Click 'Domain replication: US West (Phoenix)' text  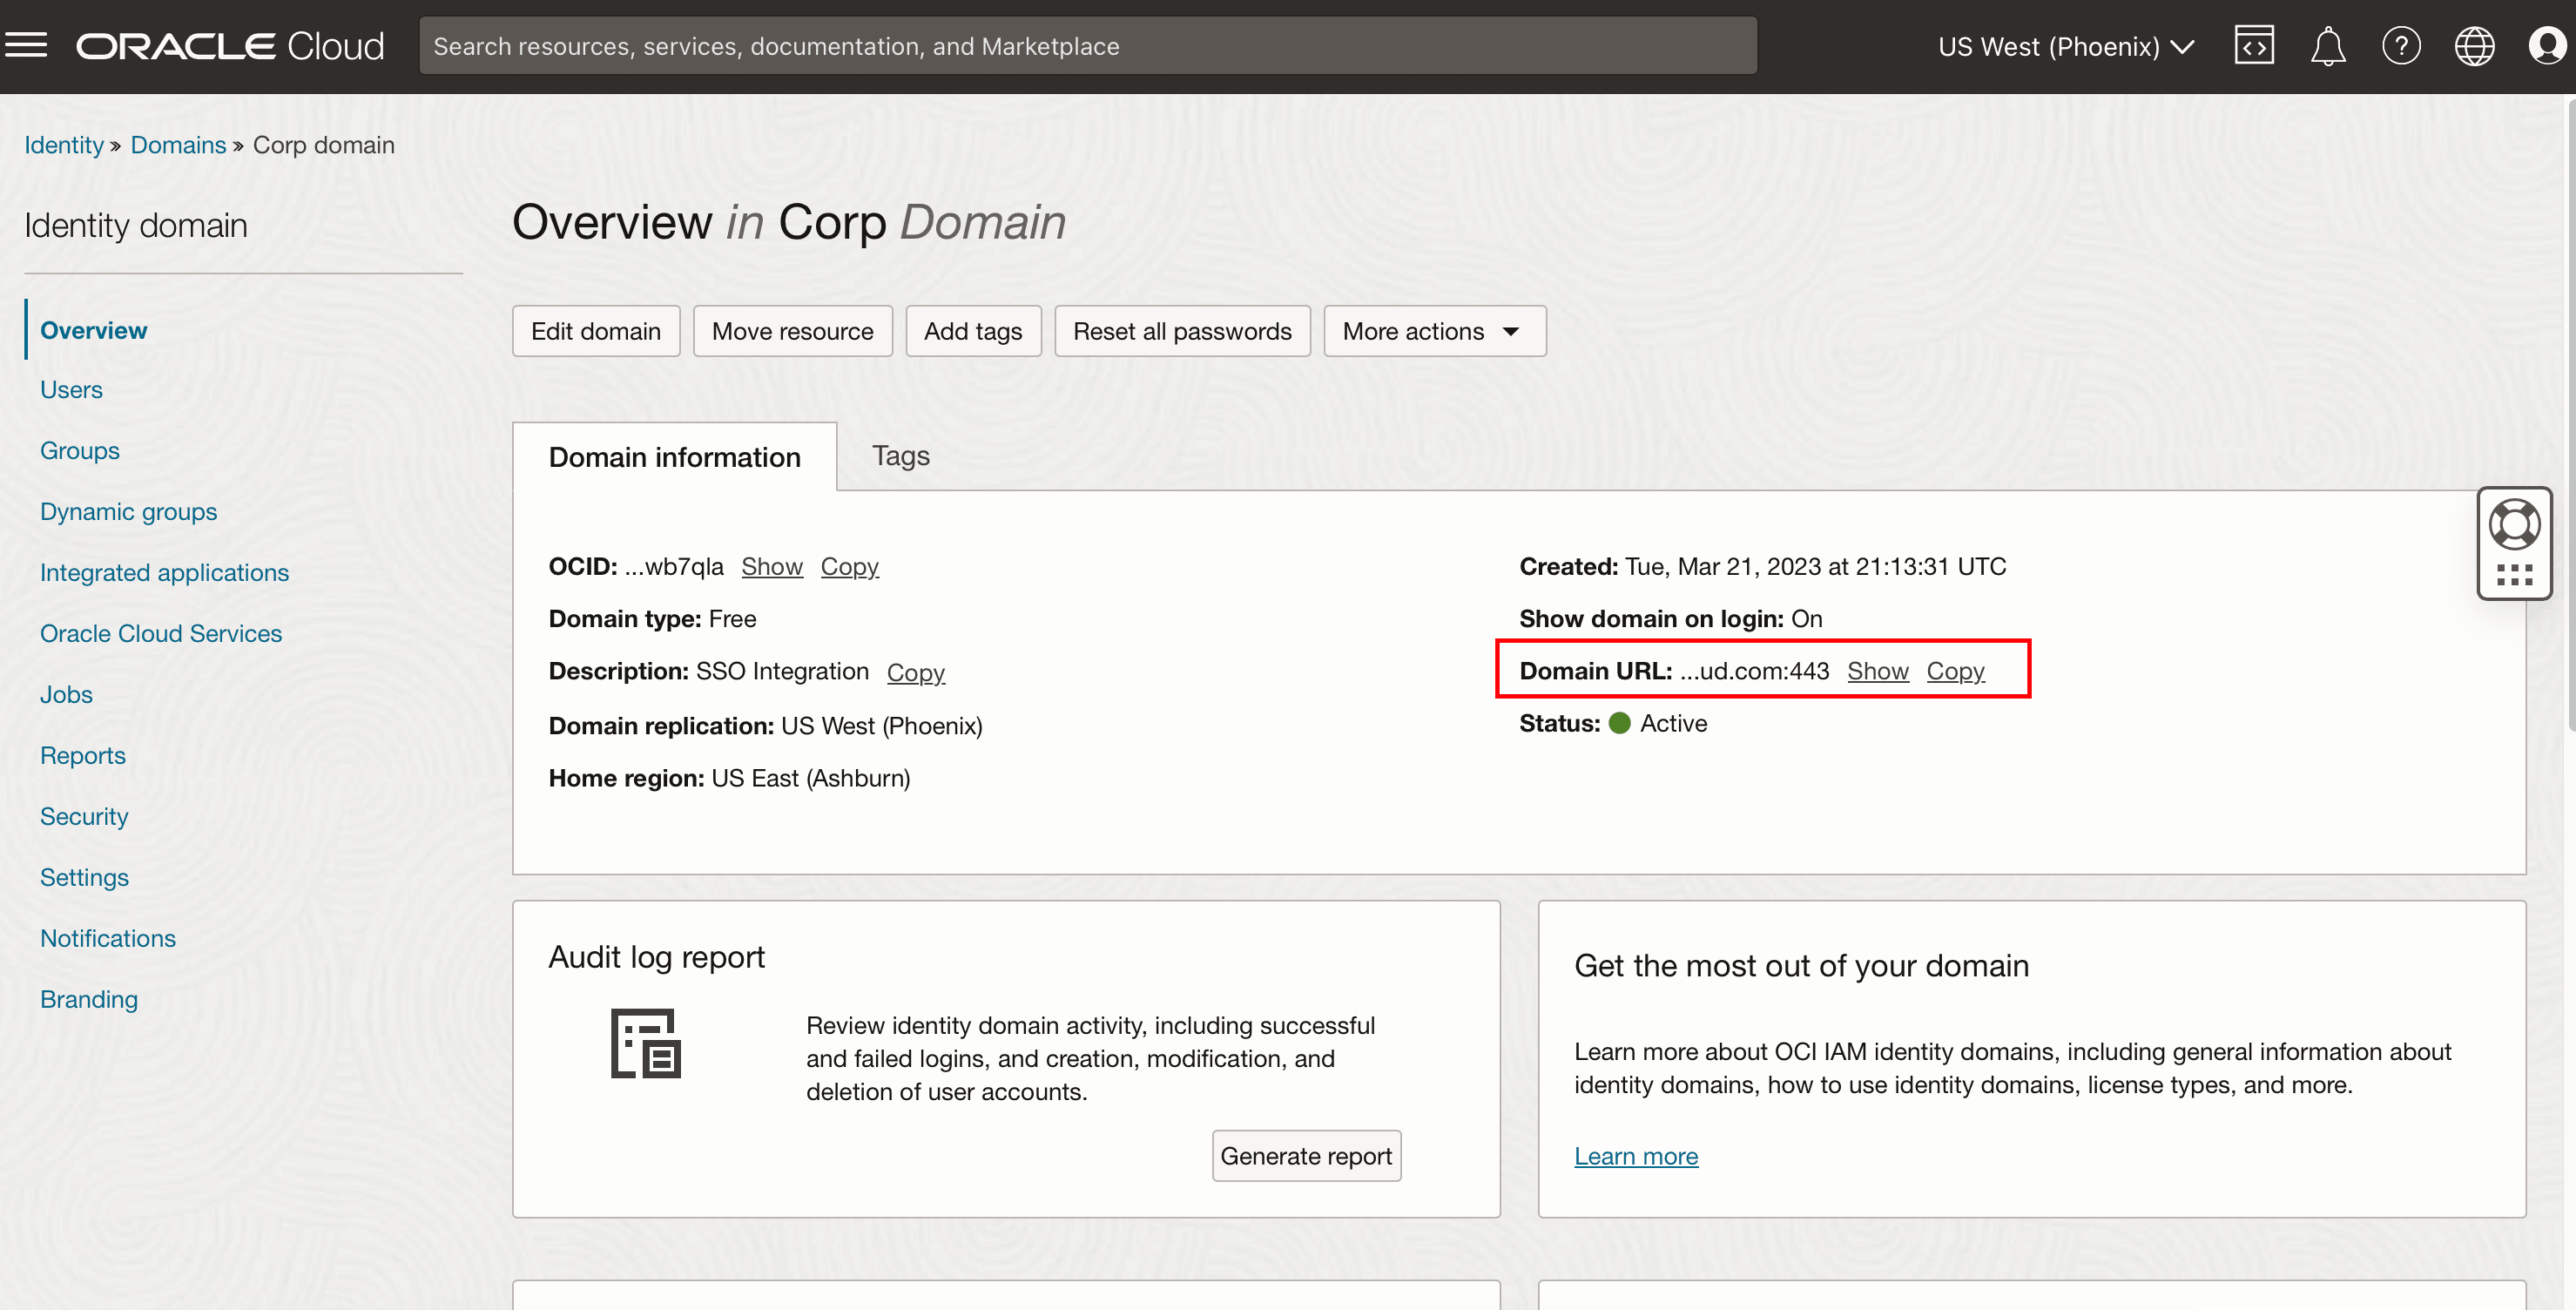[x=765, y=726]
